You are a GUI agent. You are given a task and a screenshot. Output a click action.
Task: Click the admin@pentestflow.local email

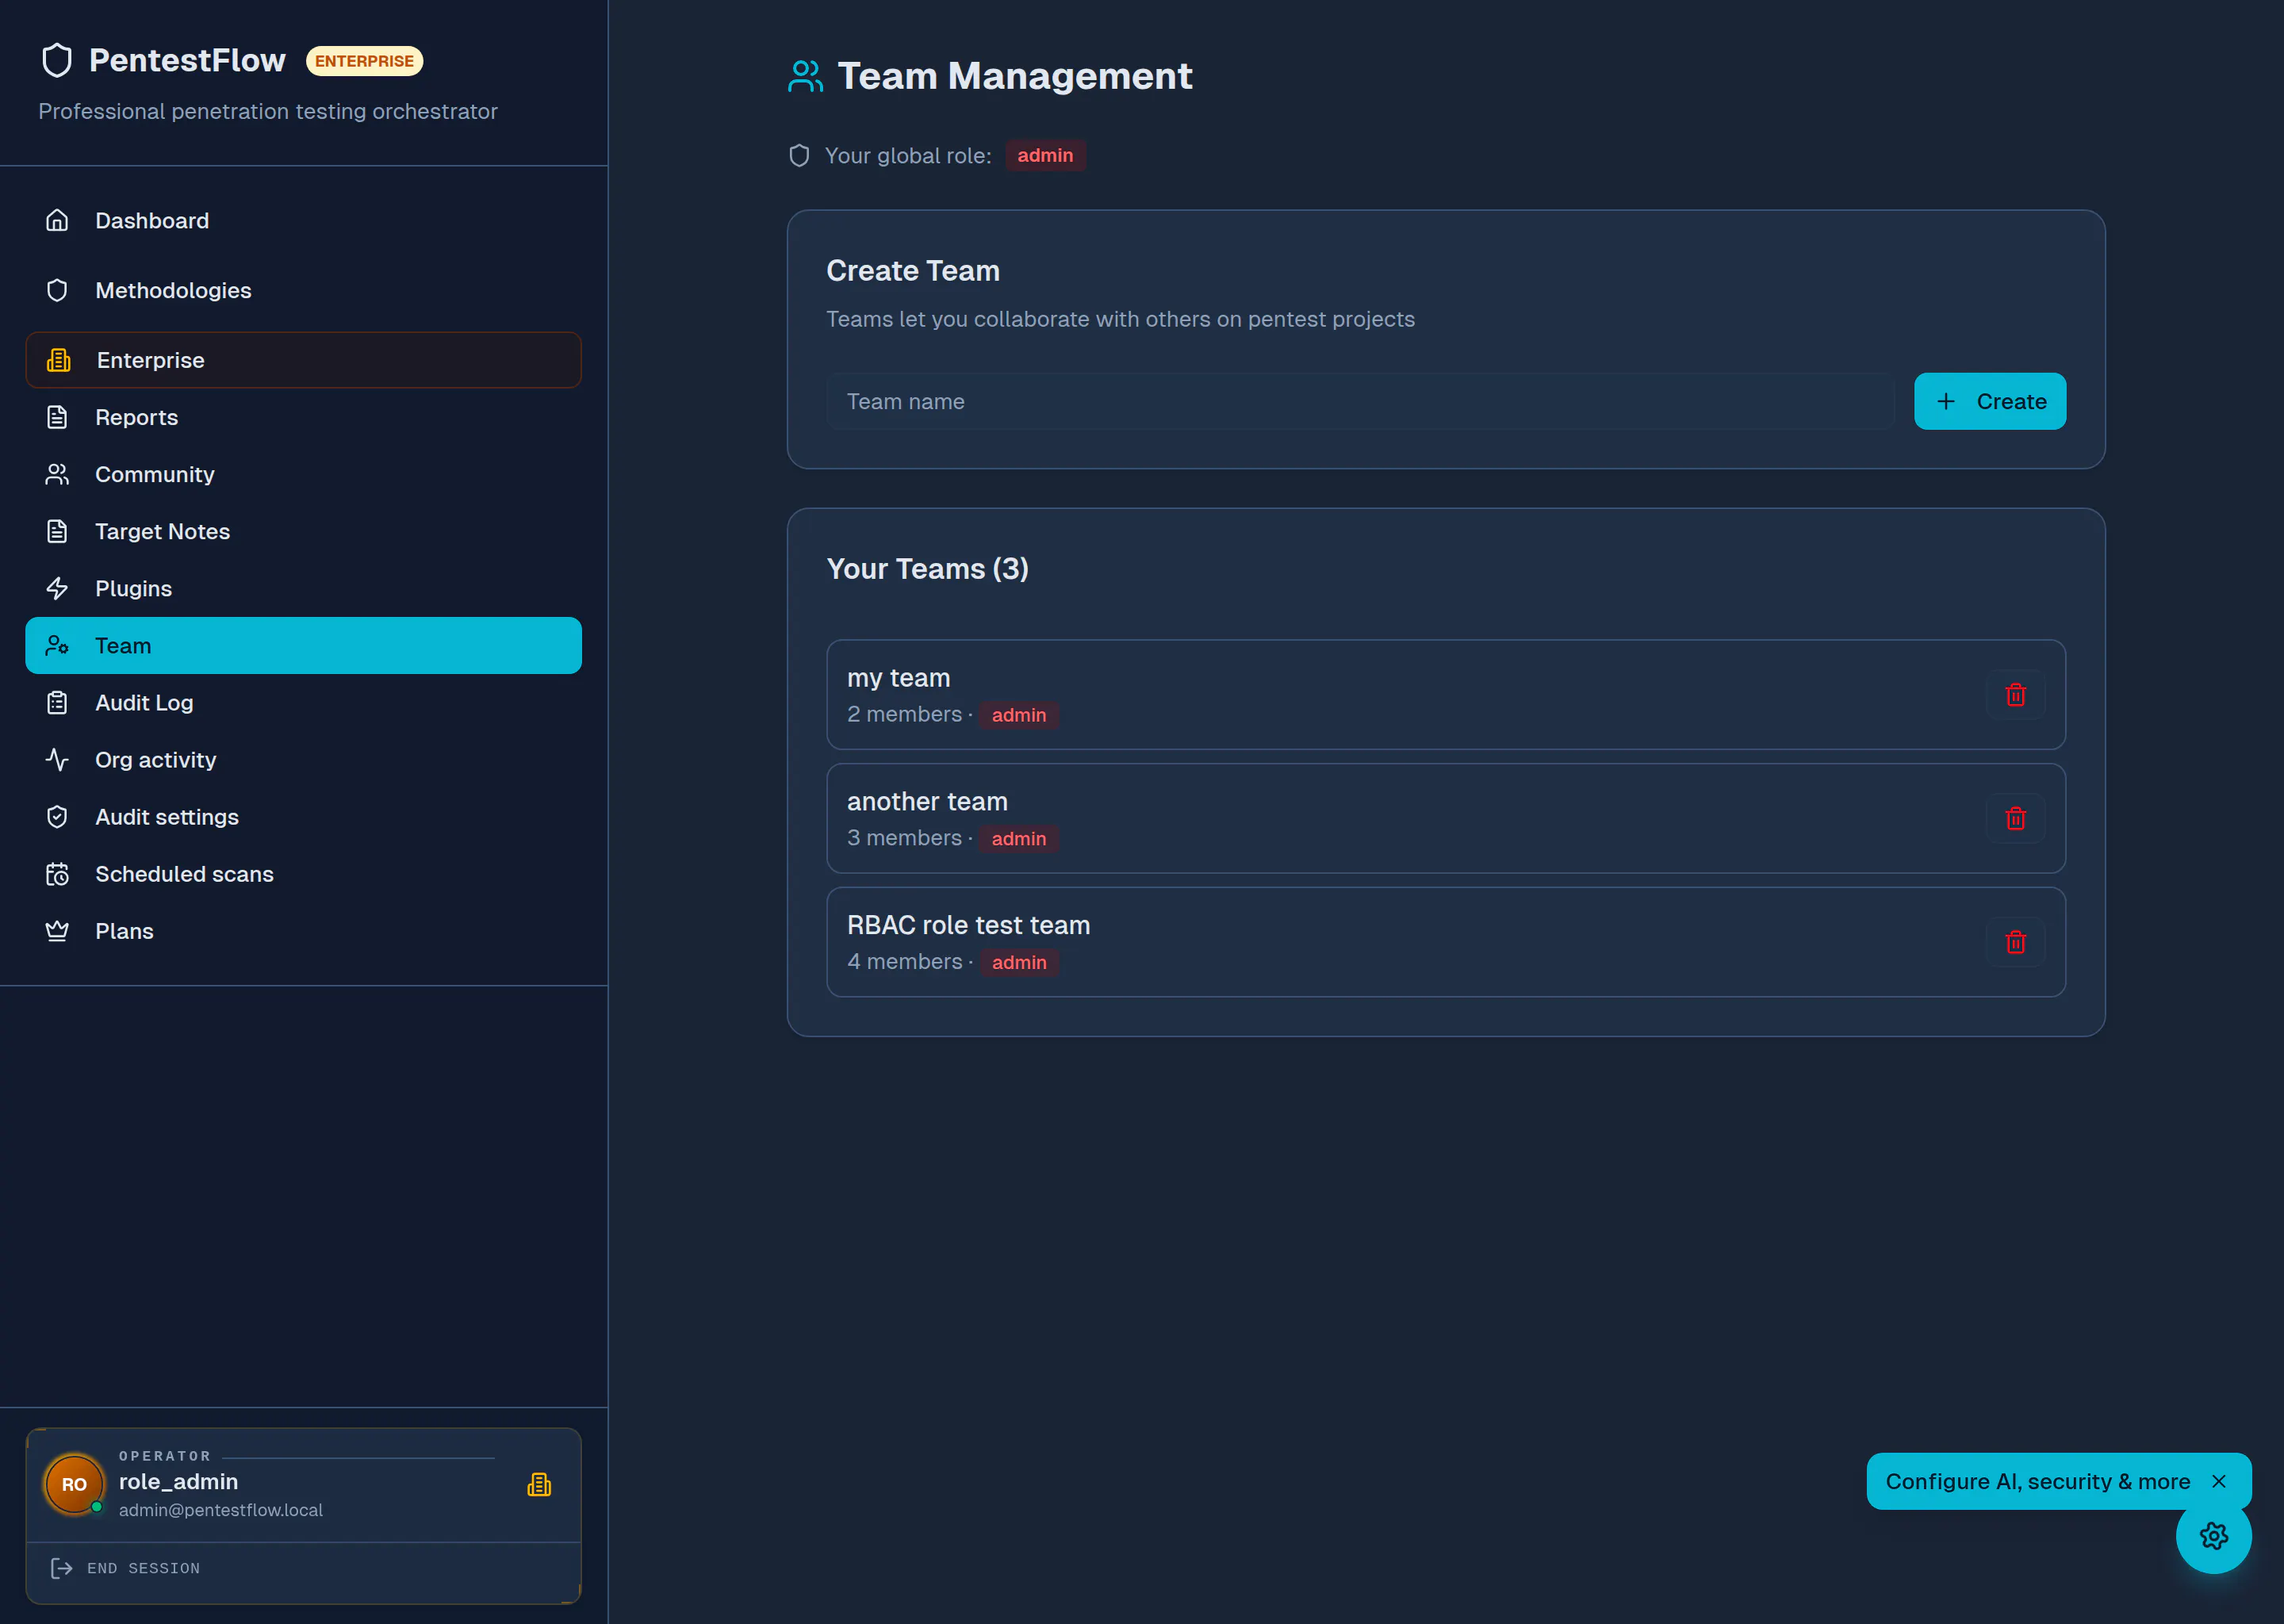(220, 1510)
